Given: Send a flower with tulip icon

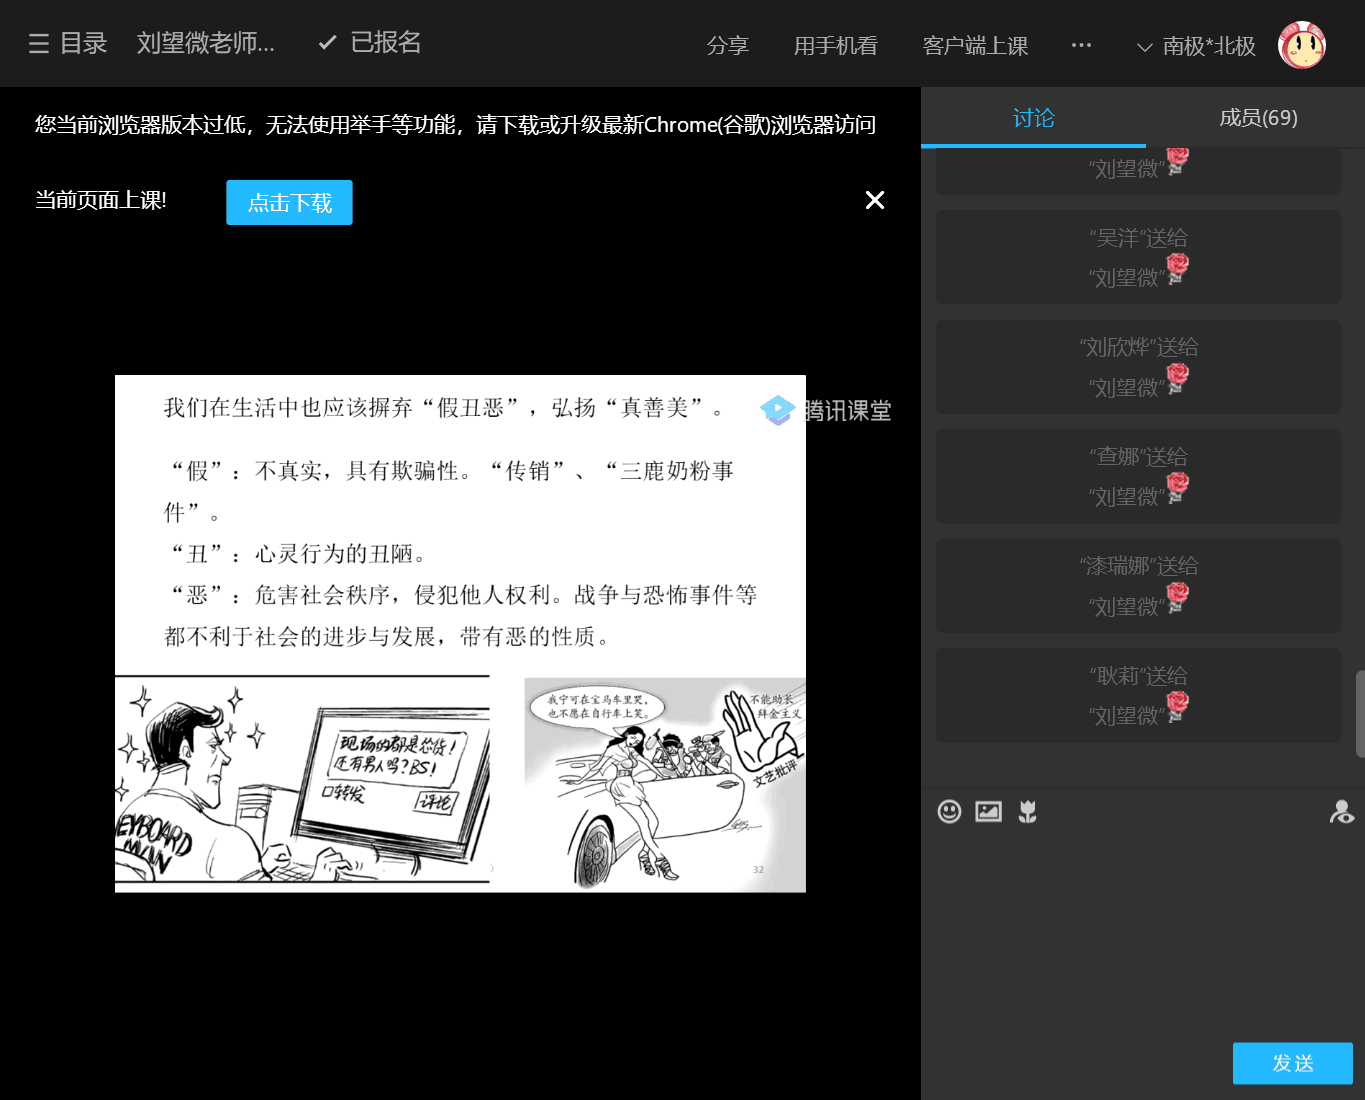Looking at the screenshot, I should pos(1027,812).
